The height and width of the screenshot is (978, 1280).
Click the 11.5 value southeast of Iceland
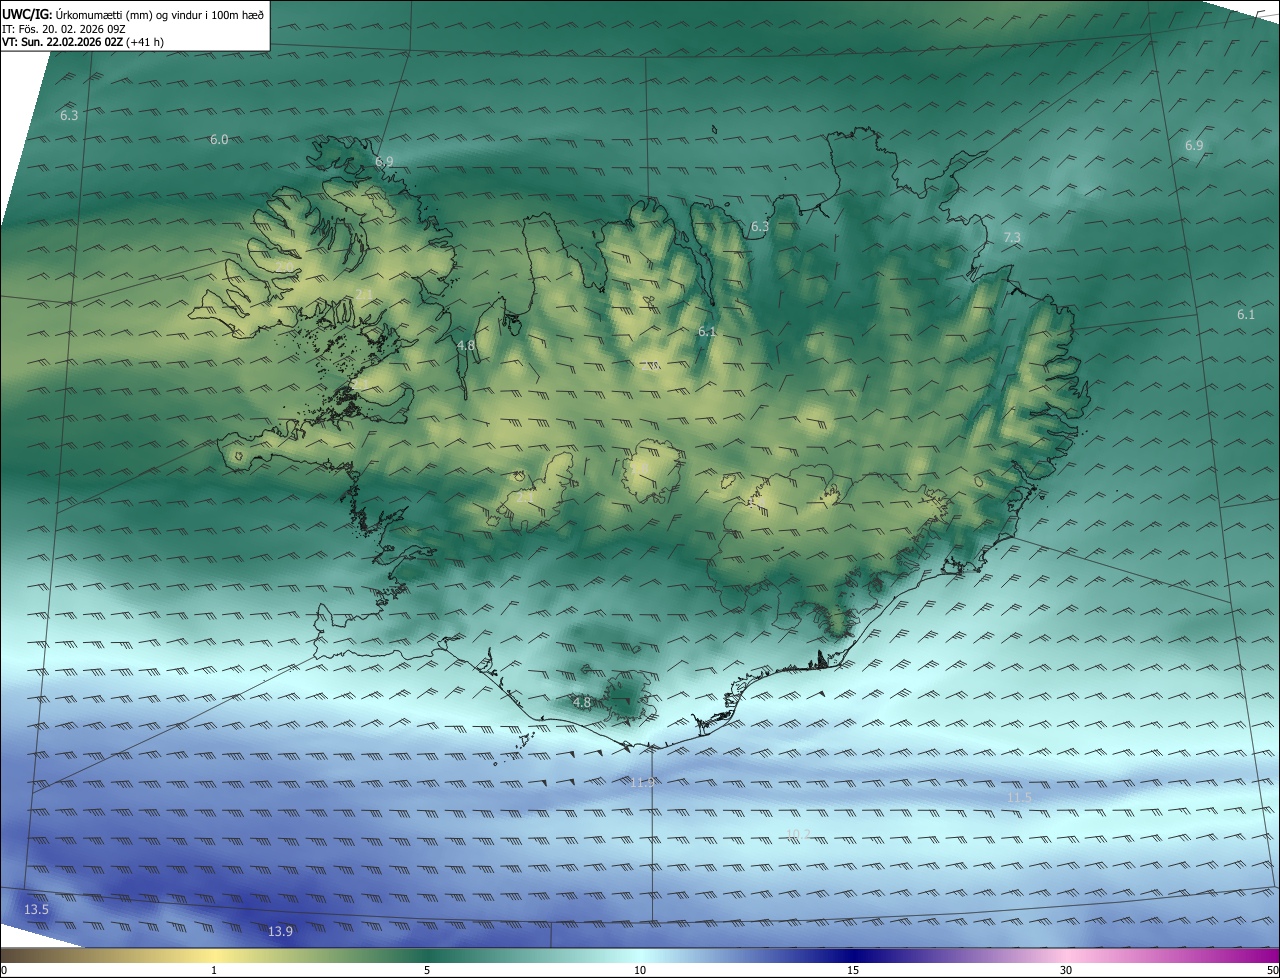click(x=1019, y=797)
